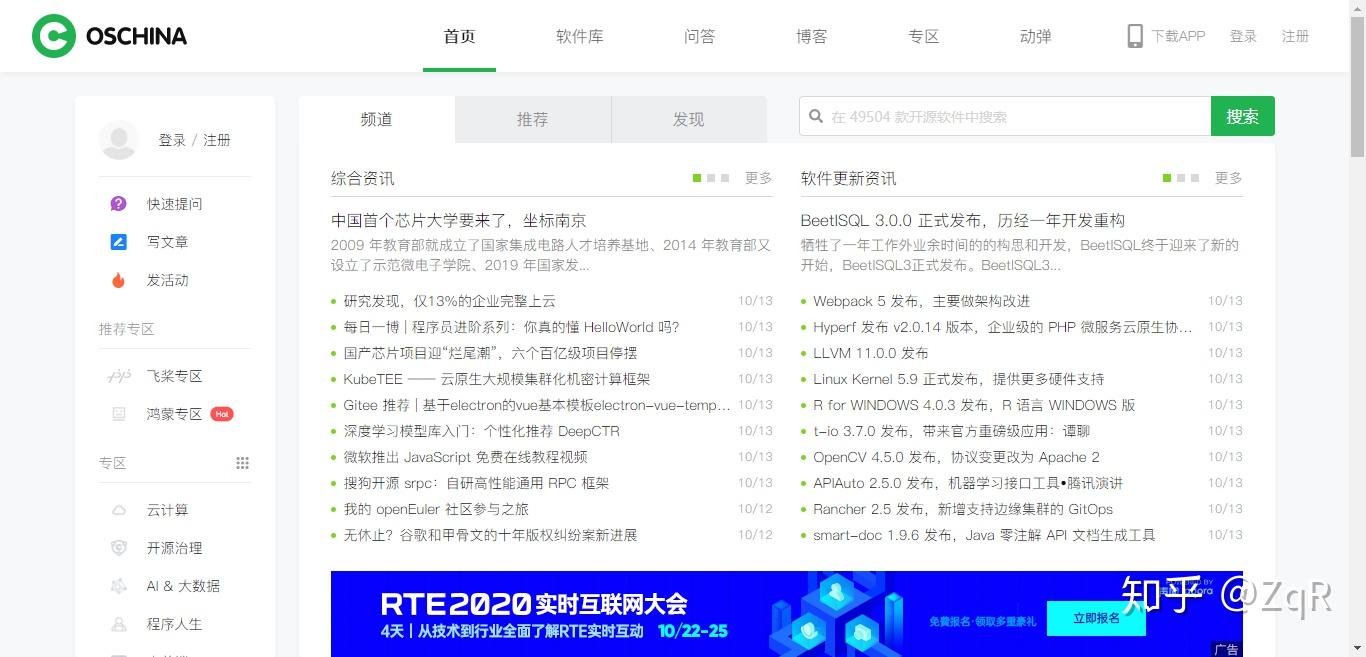This screenshot has width=1366, height=657.
Task: Open article Hyperf 发布 v2.0.14 版本
Action: pos(1003,327)
